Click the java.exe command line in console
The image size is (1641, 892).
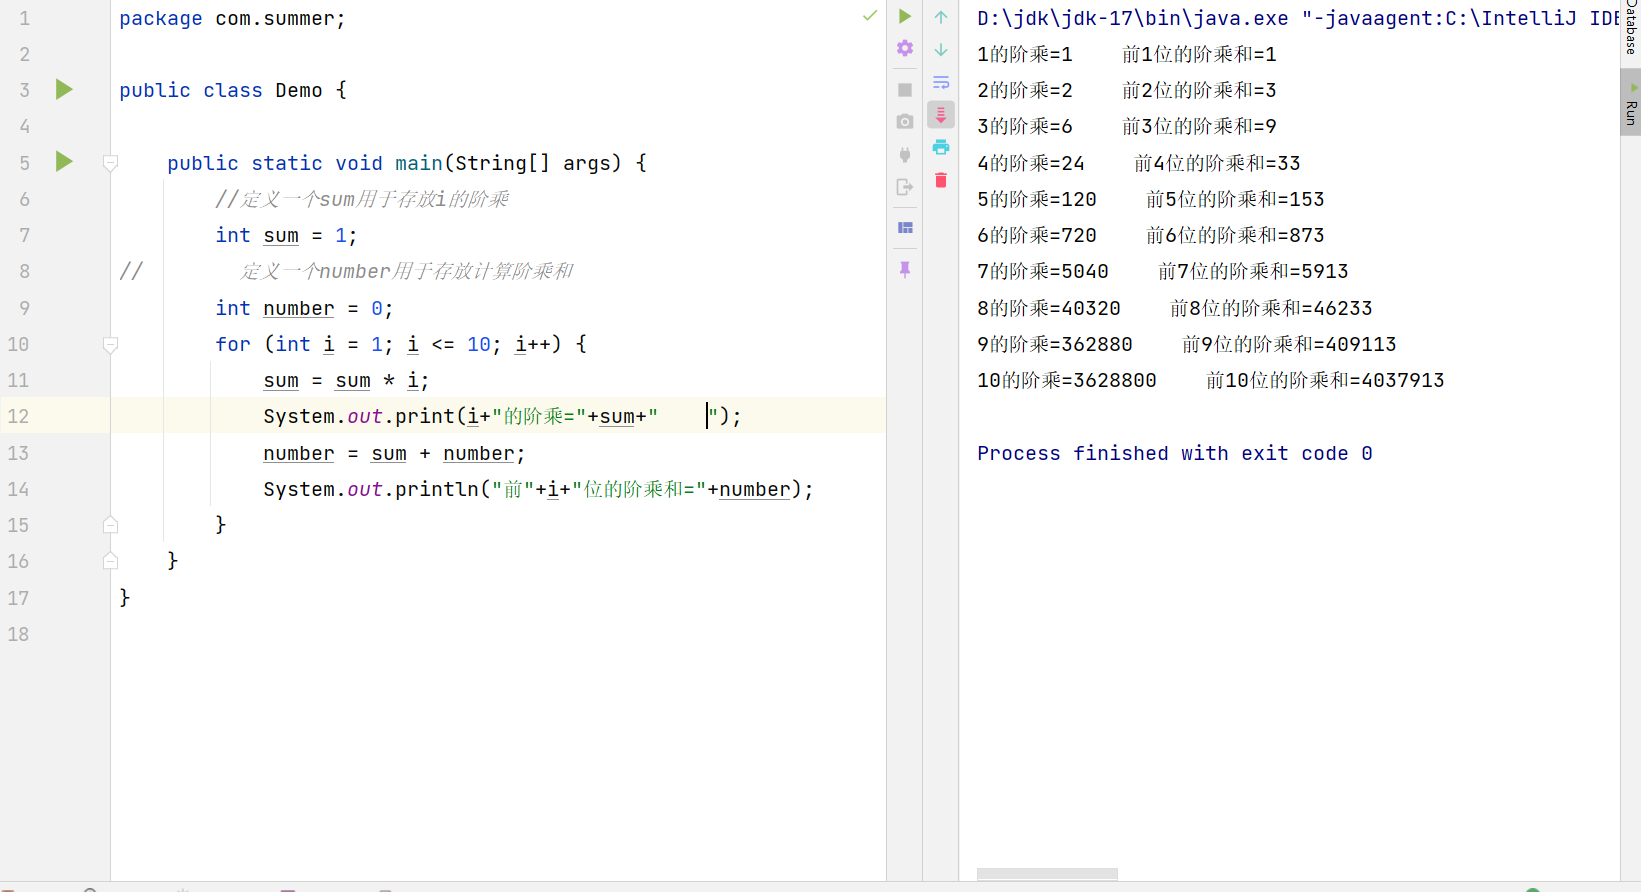coord(1298,18)
